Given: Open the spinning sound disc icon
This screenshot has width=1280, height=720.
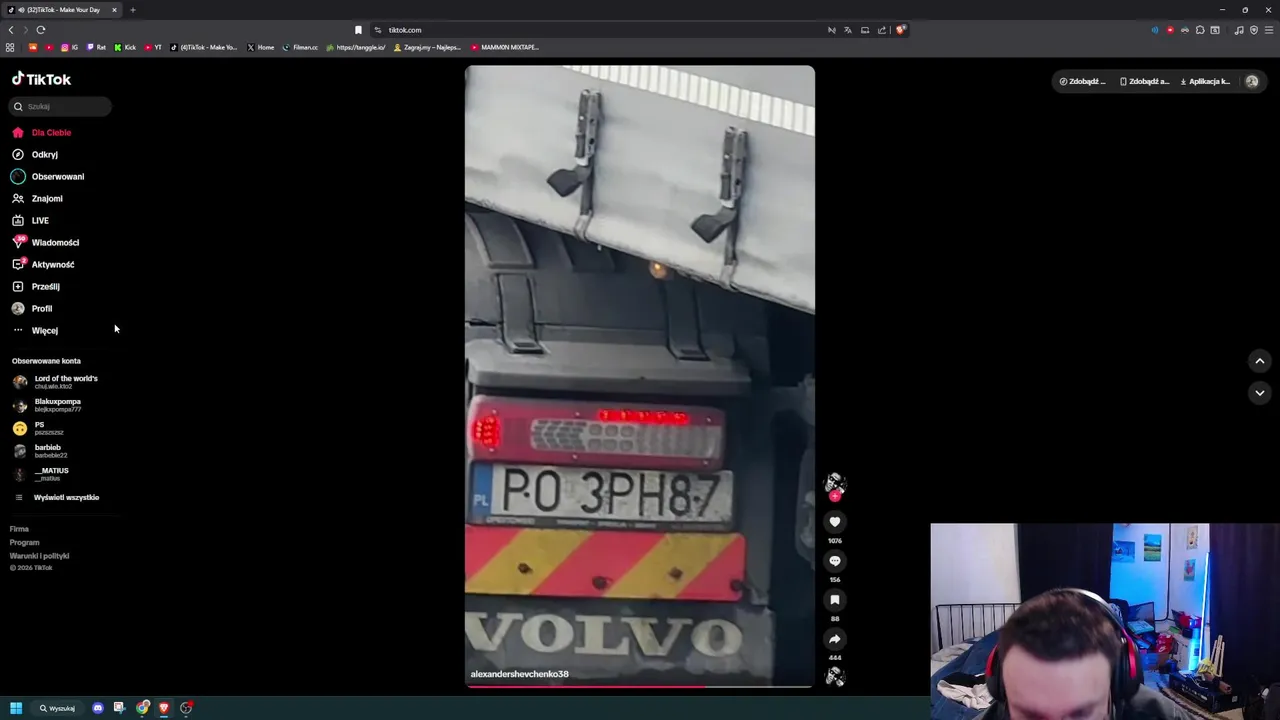Looking at the screenshot, I should (835, 677).
